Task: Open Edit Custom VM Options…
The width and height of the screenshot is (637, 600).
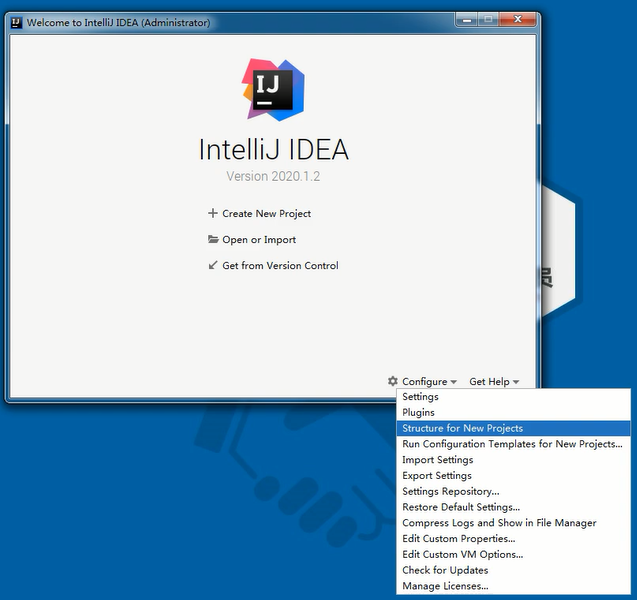Action: tap(514, 555)
